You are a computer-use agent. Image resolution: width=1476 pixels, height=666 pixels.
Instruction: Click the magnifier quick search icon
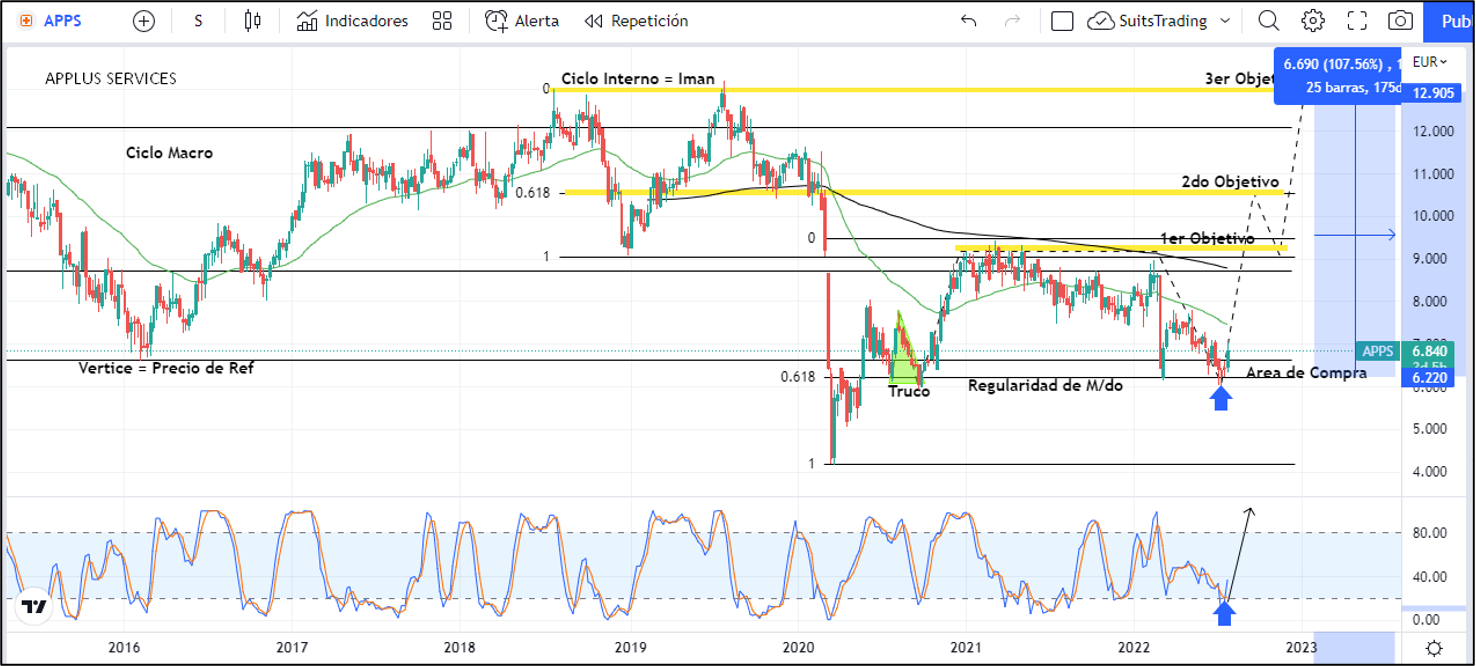coord(1268,21)
